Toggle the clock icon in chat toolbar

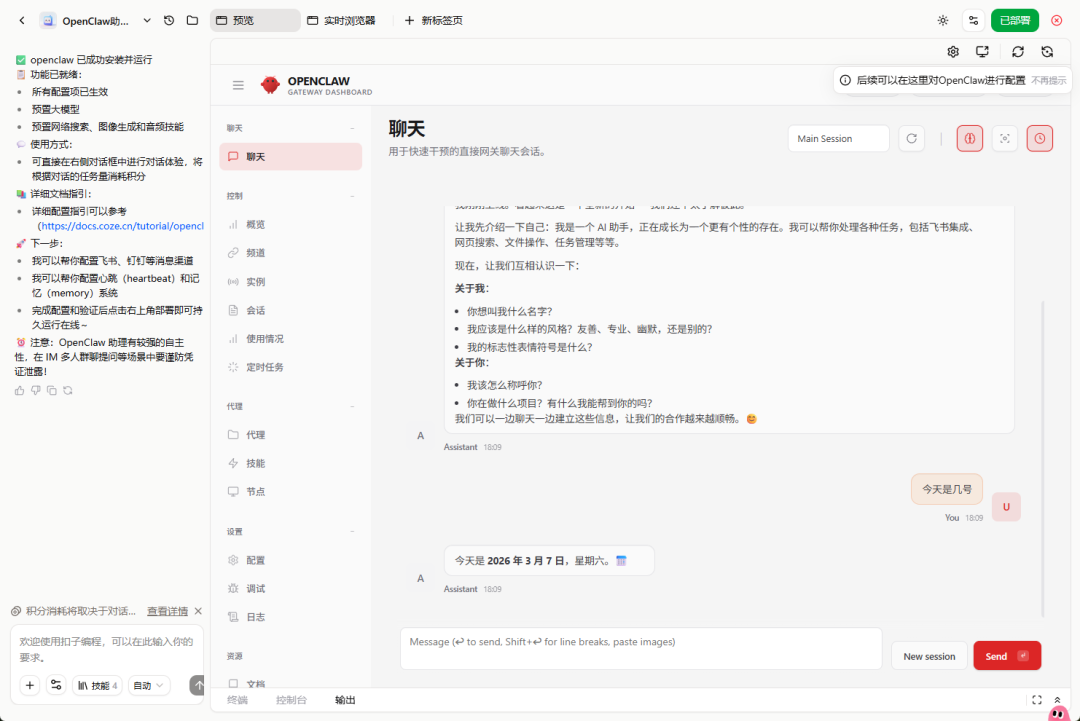click(x=1039, y=138)
